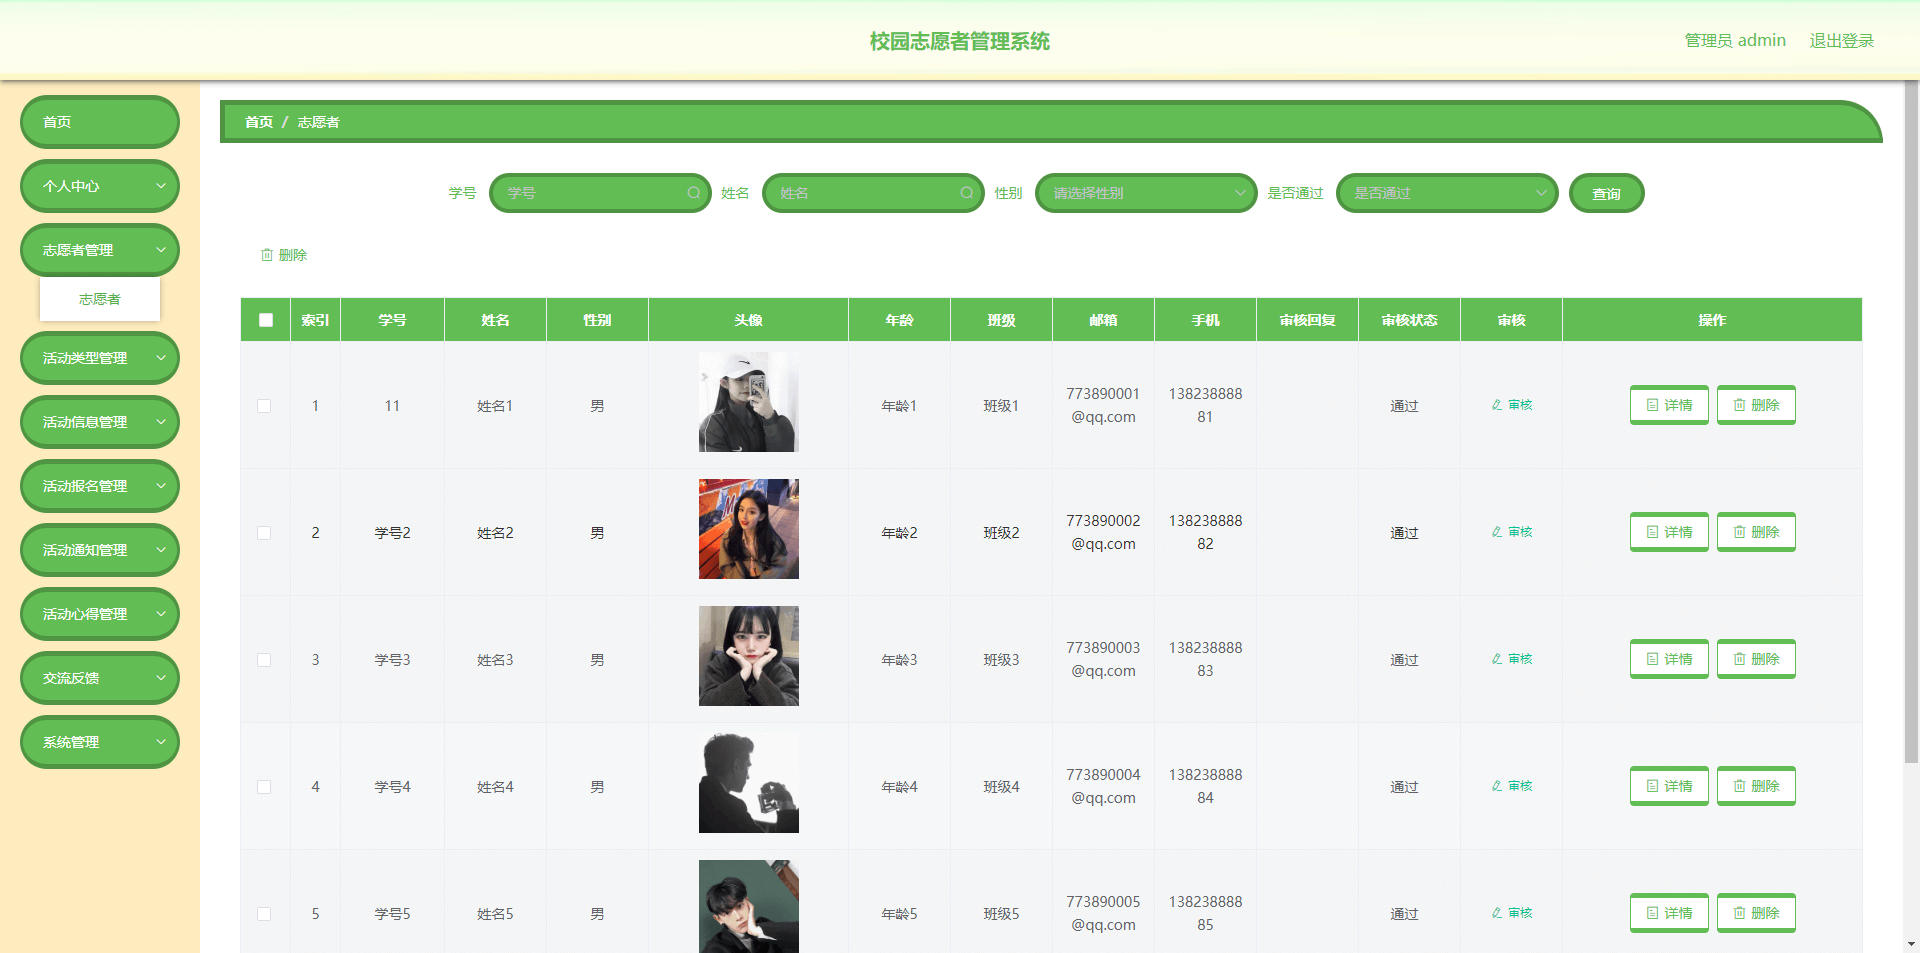
Task: Expand the 活动通知管理 menu
Action: [100, 550]
